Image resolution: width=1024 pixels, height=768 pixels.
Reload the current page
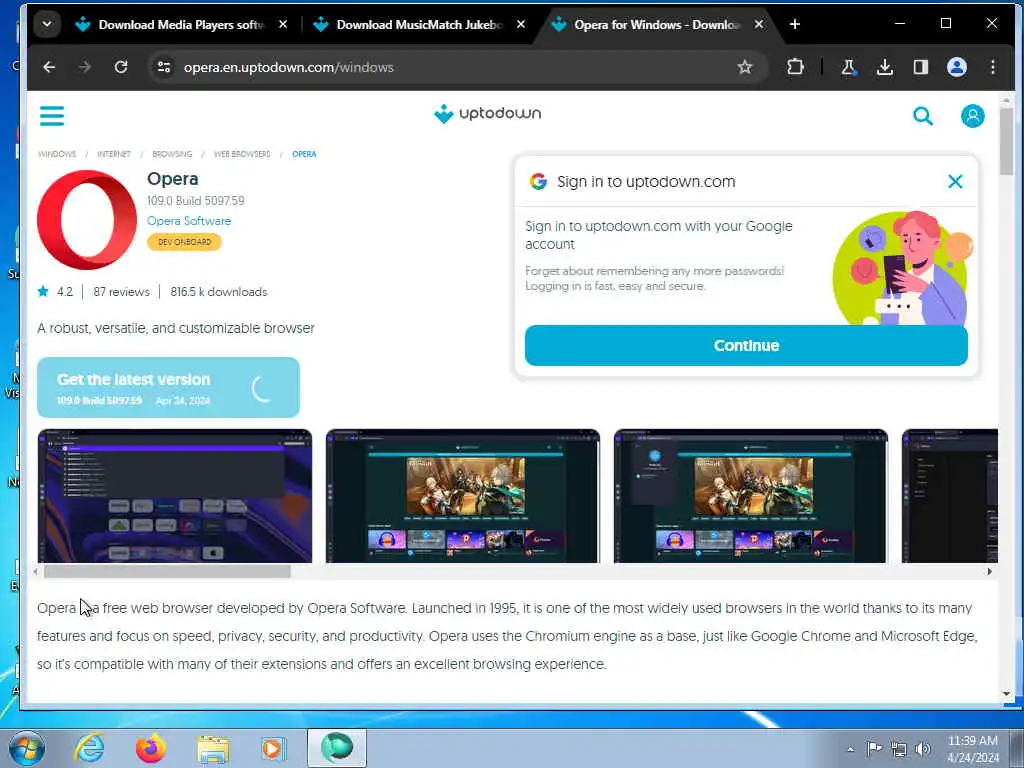[x=121, y=67]
